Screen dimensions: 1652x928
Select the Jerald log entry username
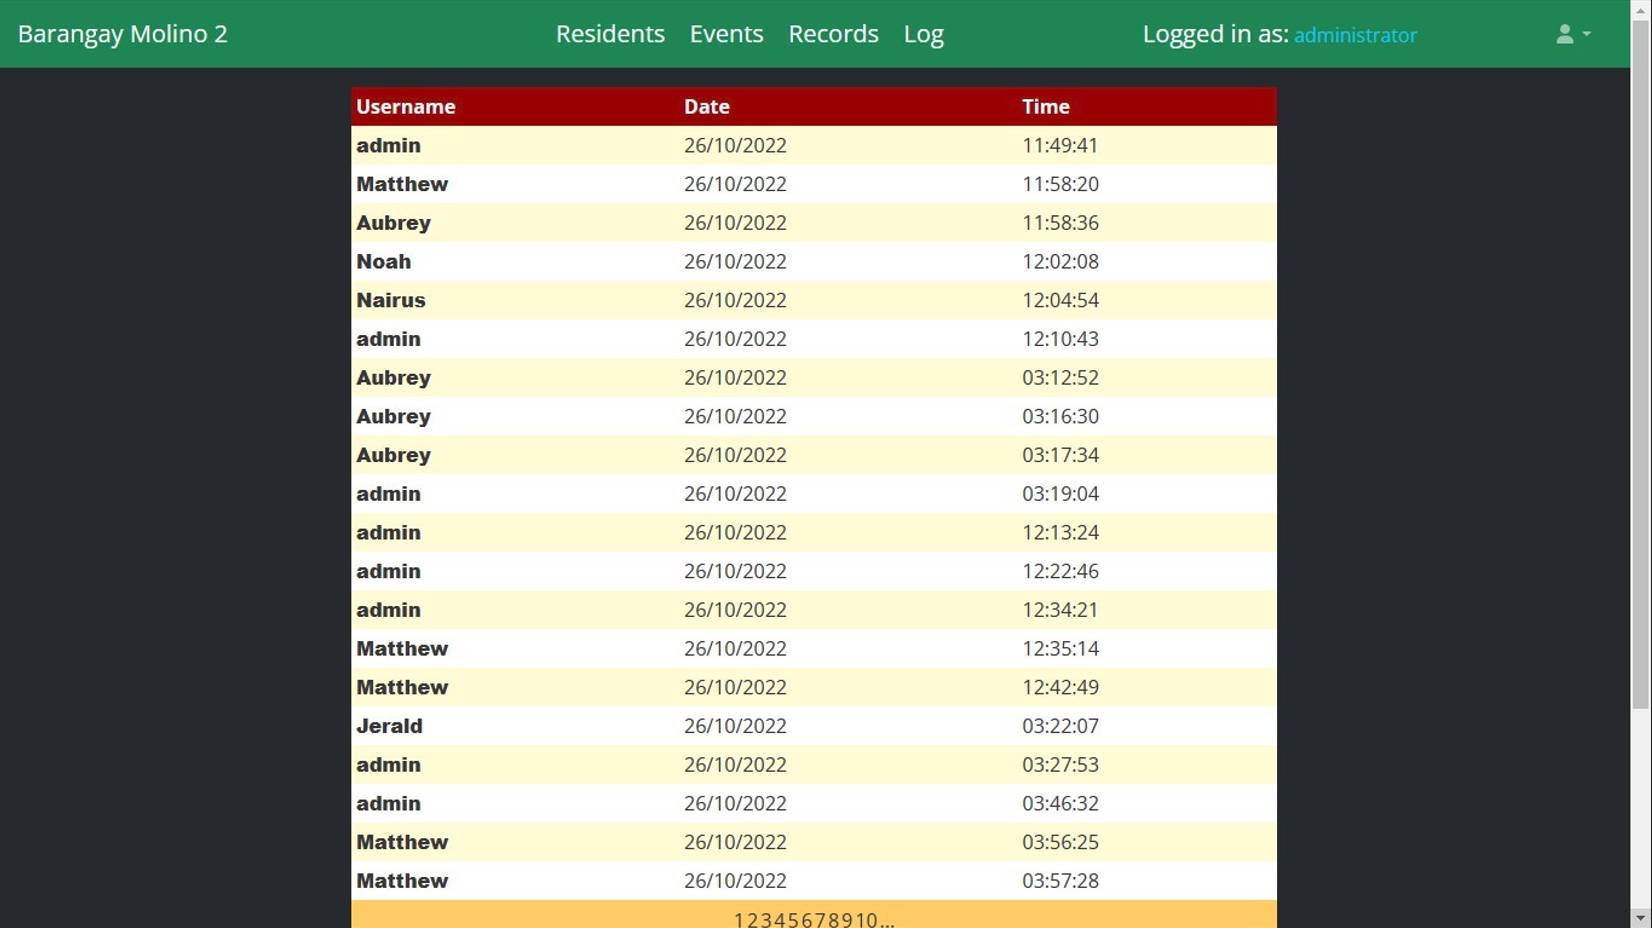point(389,726)
